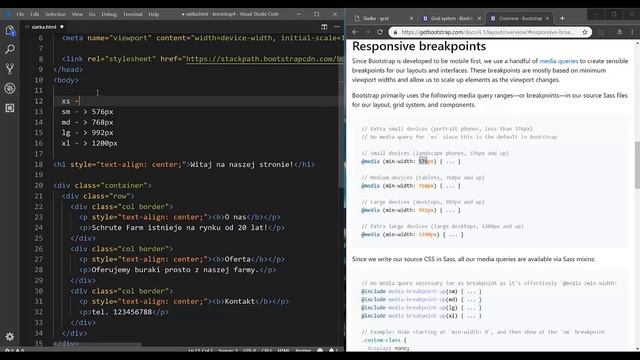Open the File menu in VS Code
Image resolution: width=640 pixels, height=360 pixels.
pyautogui.click(x=20, y=14)
